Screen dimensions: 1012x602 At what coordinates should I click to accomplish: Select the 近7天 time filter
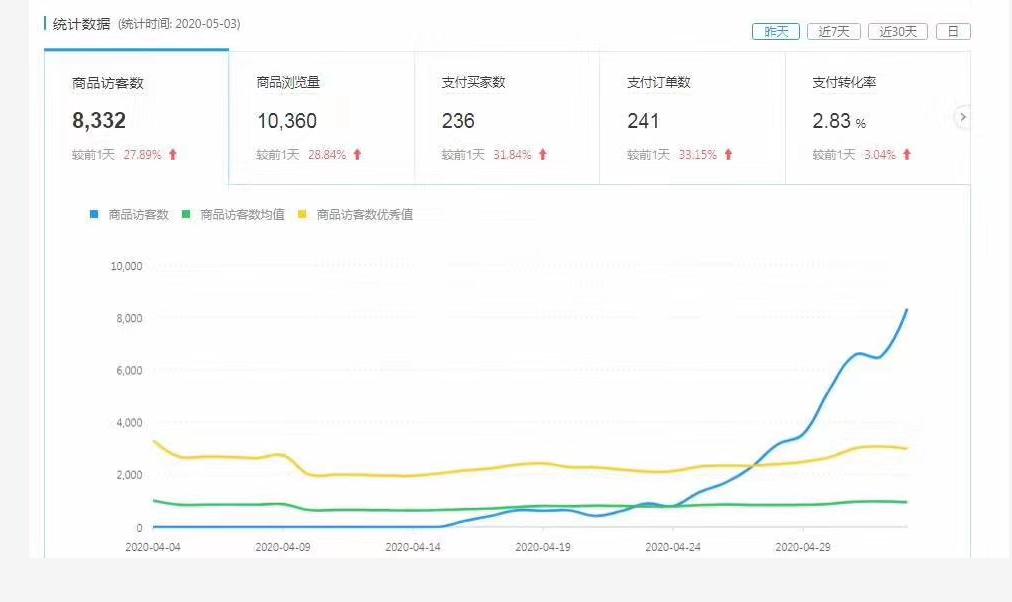coord(833,31)
